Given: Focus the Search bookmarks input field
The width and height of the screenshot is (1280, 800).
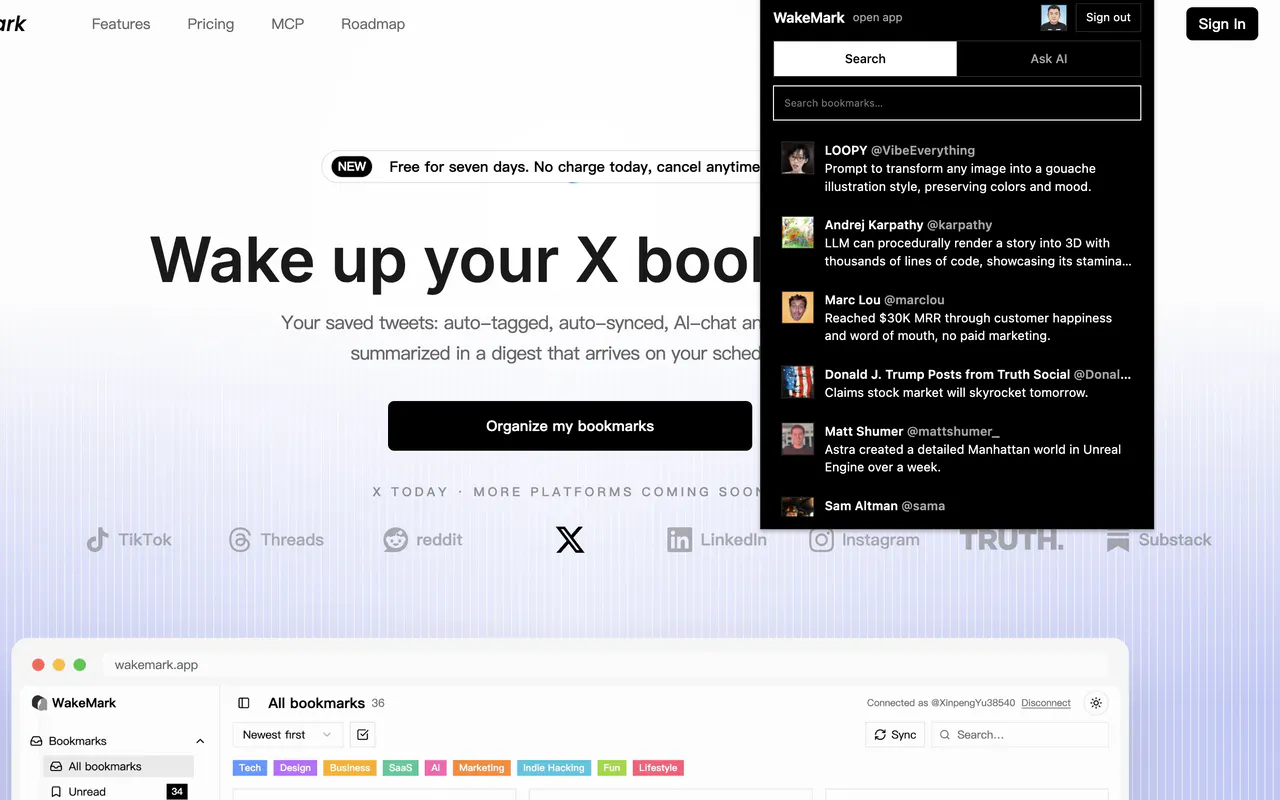Looking at the screenshot, I should point(957,103).
